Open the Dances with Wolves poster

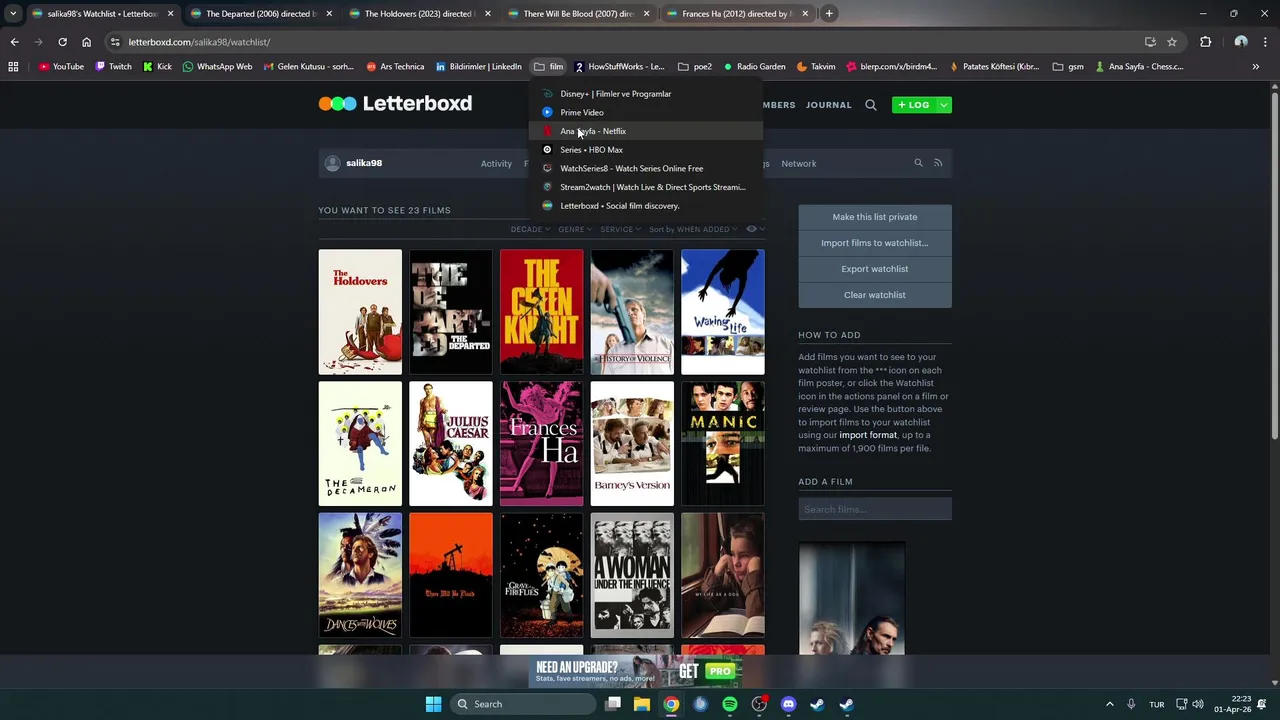360,576
